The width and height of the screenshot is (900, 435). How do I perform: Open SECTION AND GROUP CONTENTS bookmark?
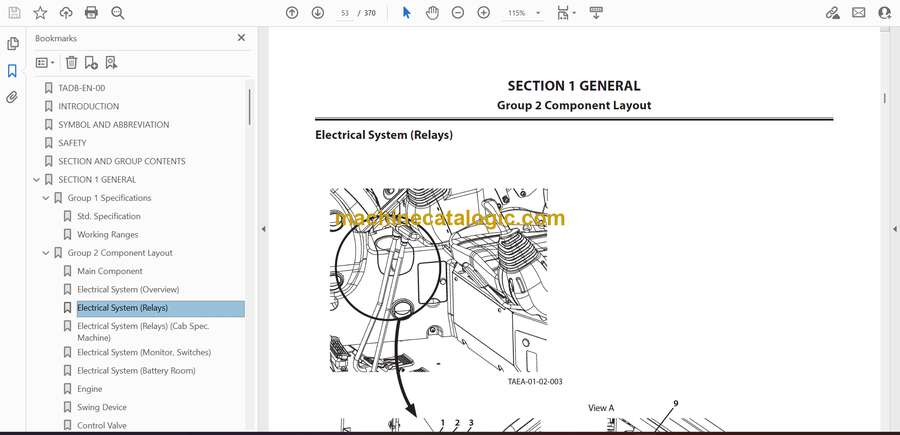(x=122, y=161)
